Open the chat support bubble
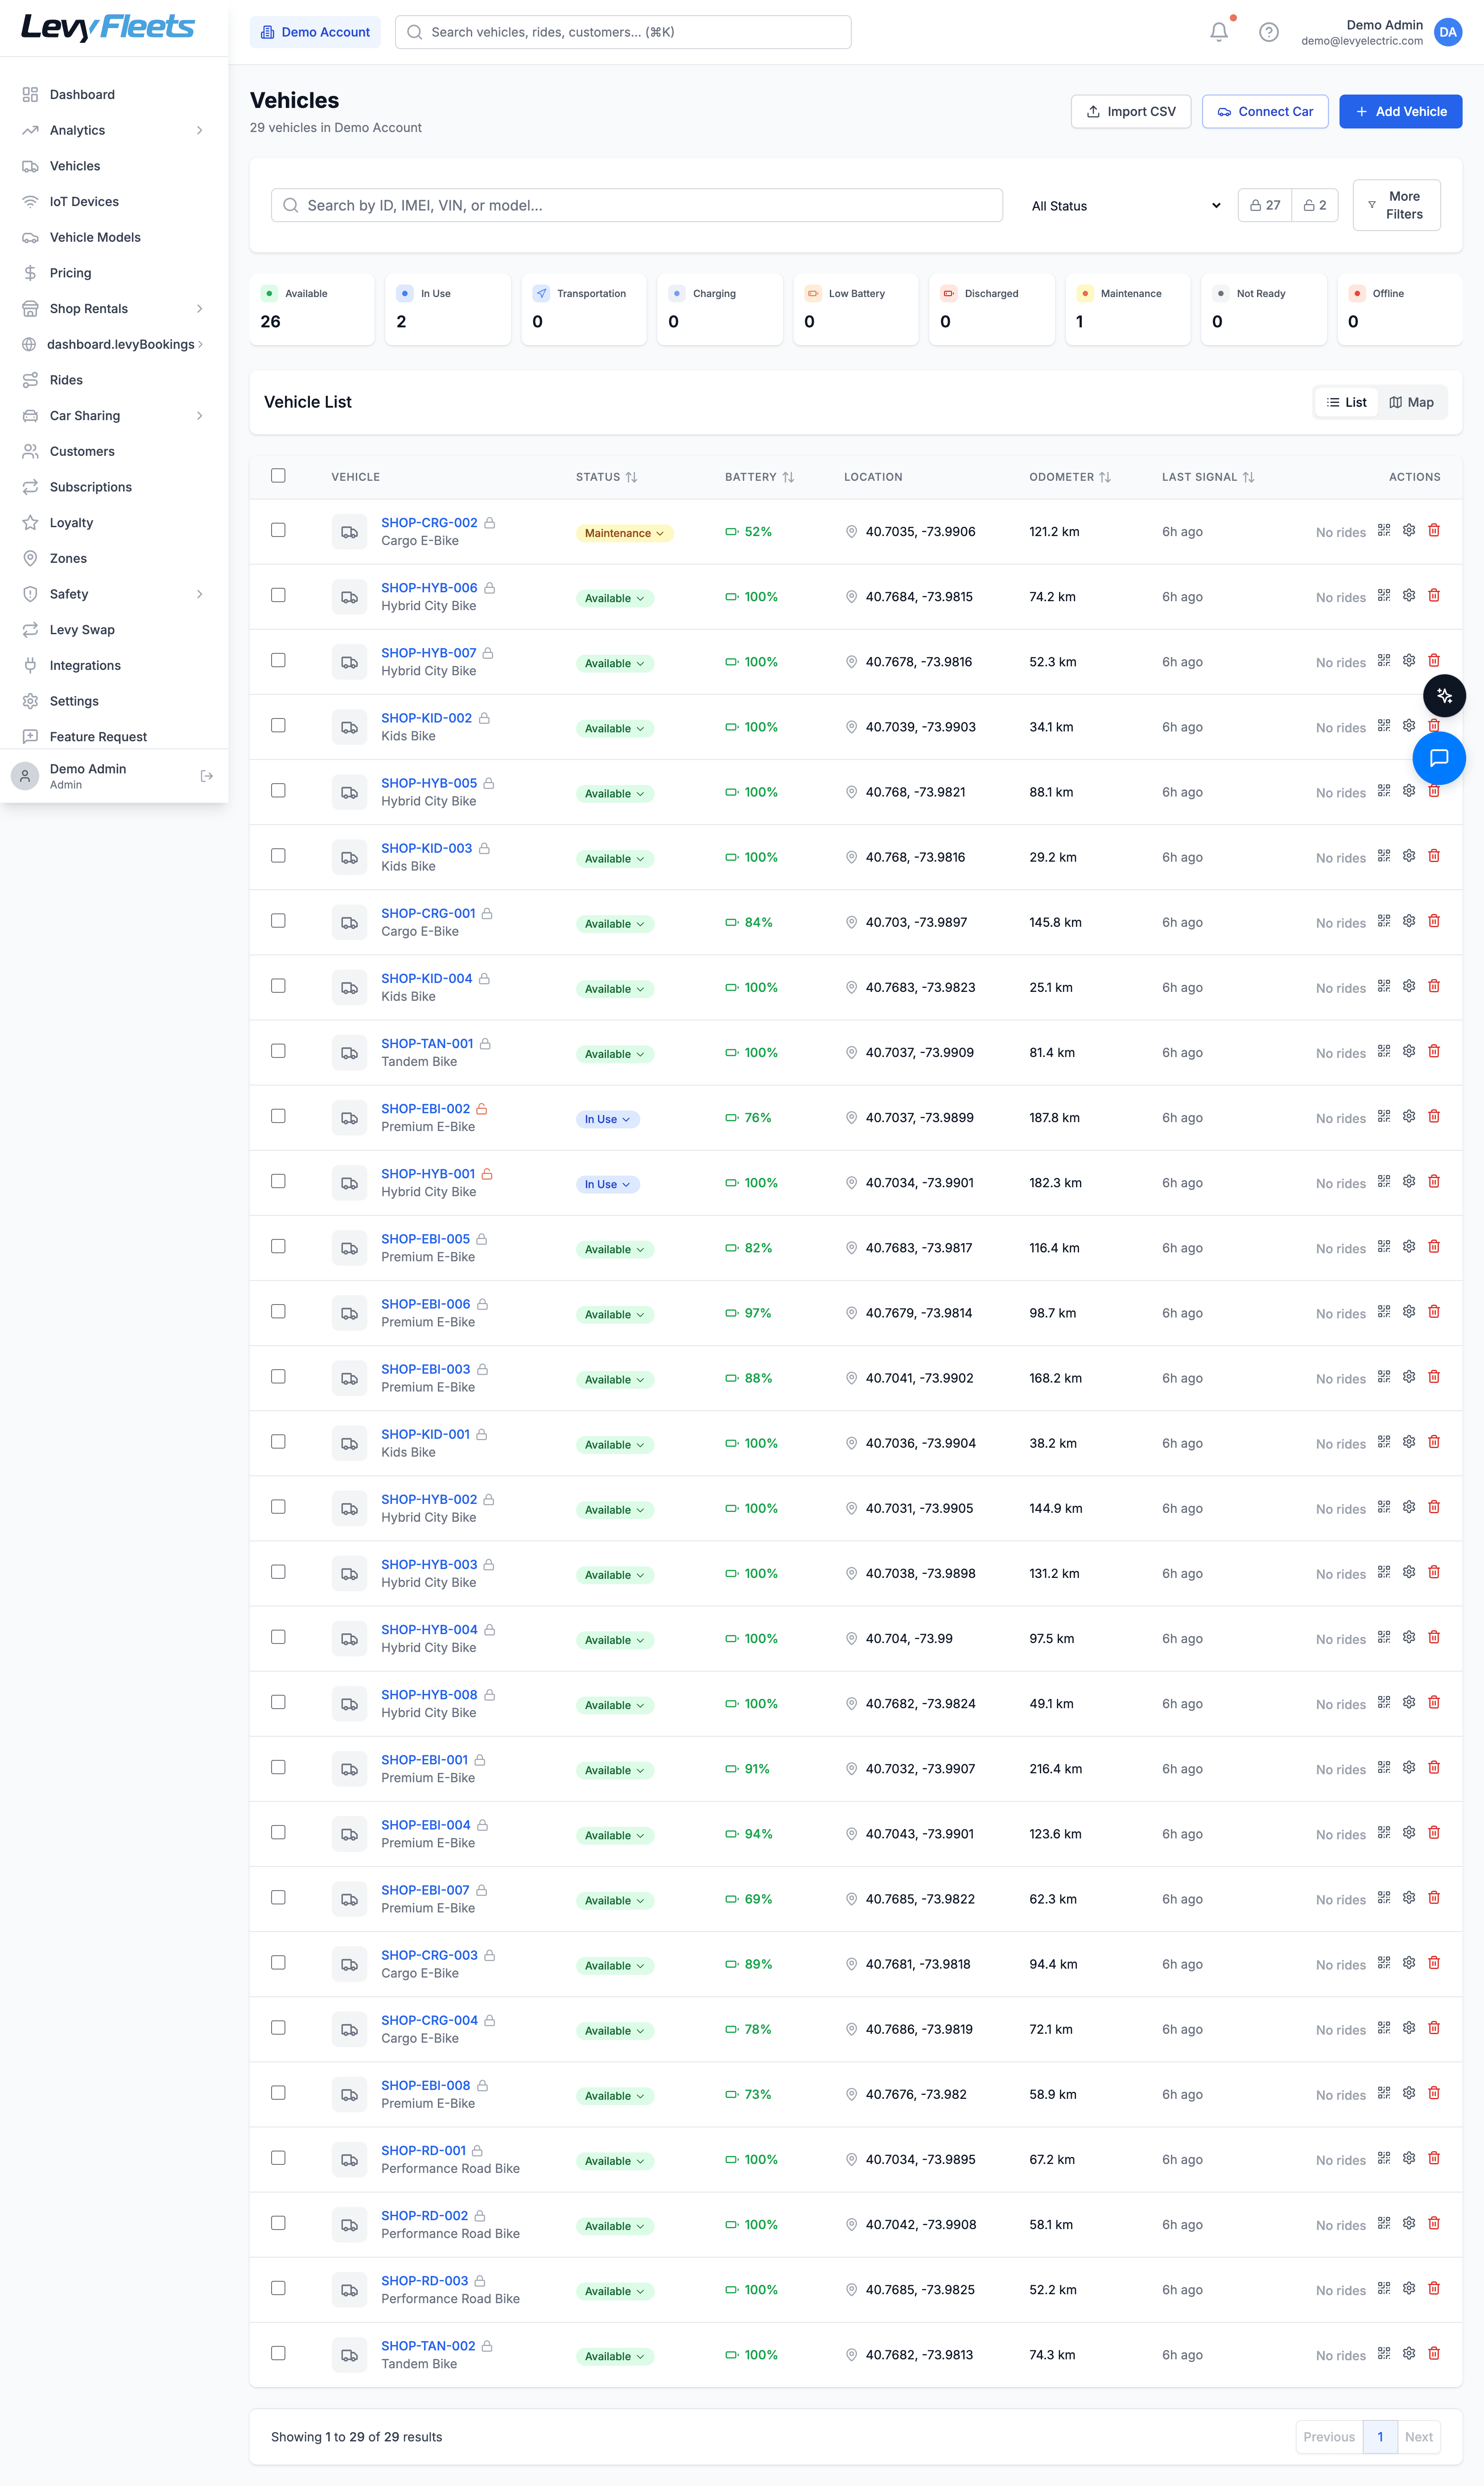Image resolution: width=1484 pixels, height=2486 pixels. pyautogui.click(x=1438, y=758)
